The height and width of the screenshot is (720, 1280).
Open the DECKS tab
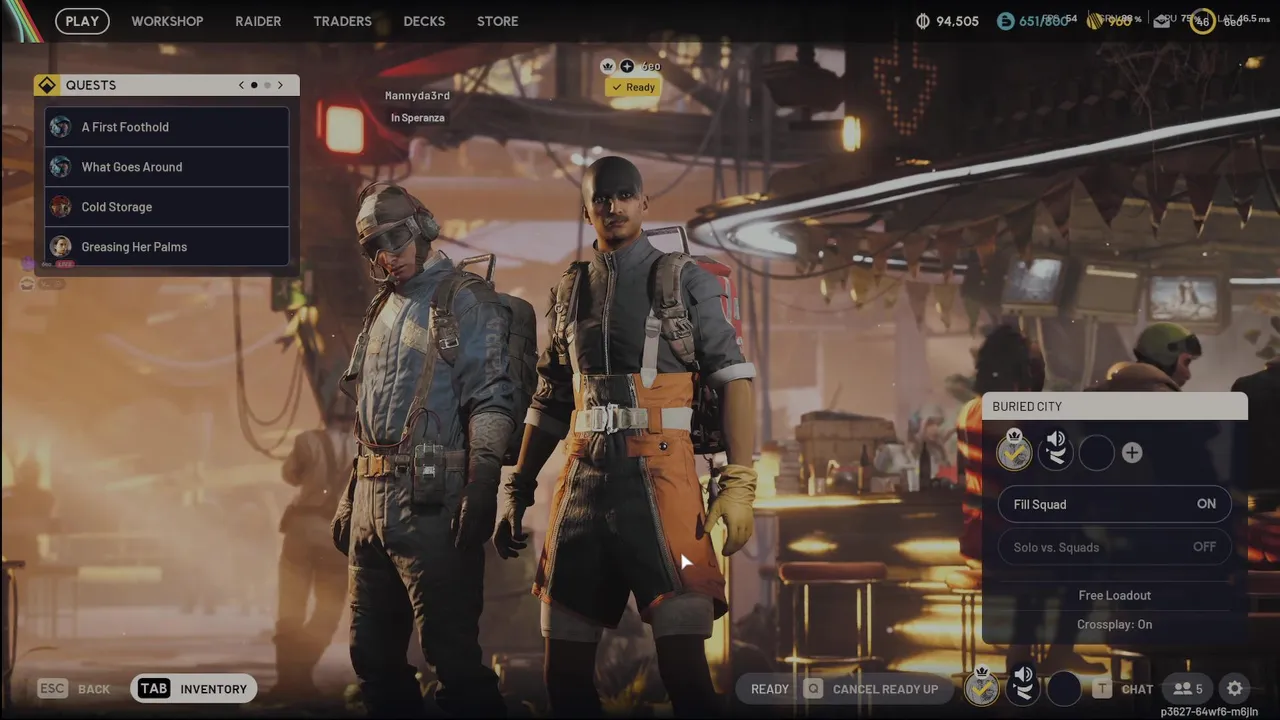424,21
